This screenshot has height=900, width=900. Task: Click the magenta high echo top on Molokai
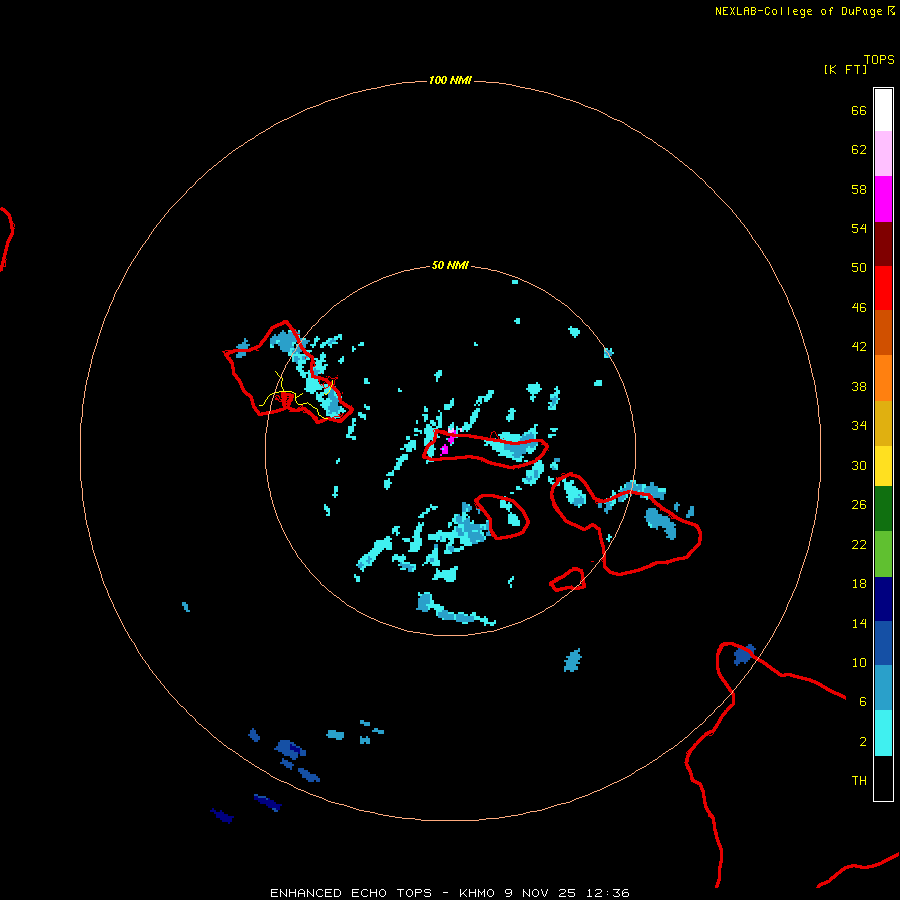click(448, 443)
